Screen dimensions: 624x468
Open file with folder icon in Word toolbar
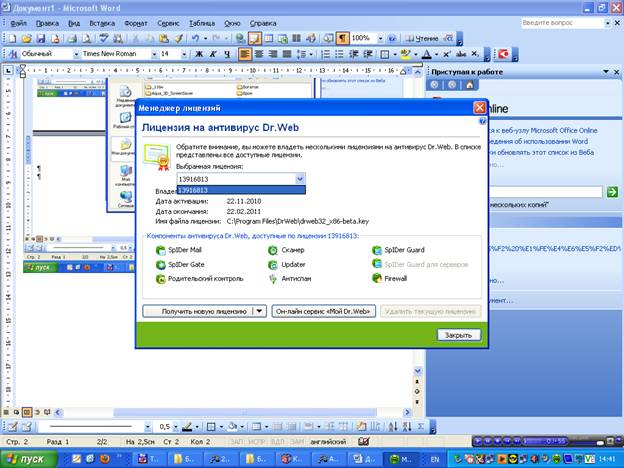click(x=26, y=39)
